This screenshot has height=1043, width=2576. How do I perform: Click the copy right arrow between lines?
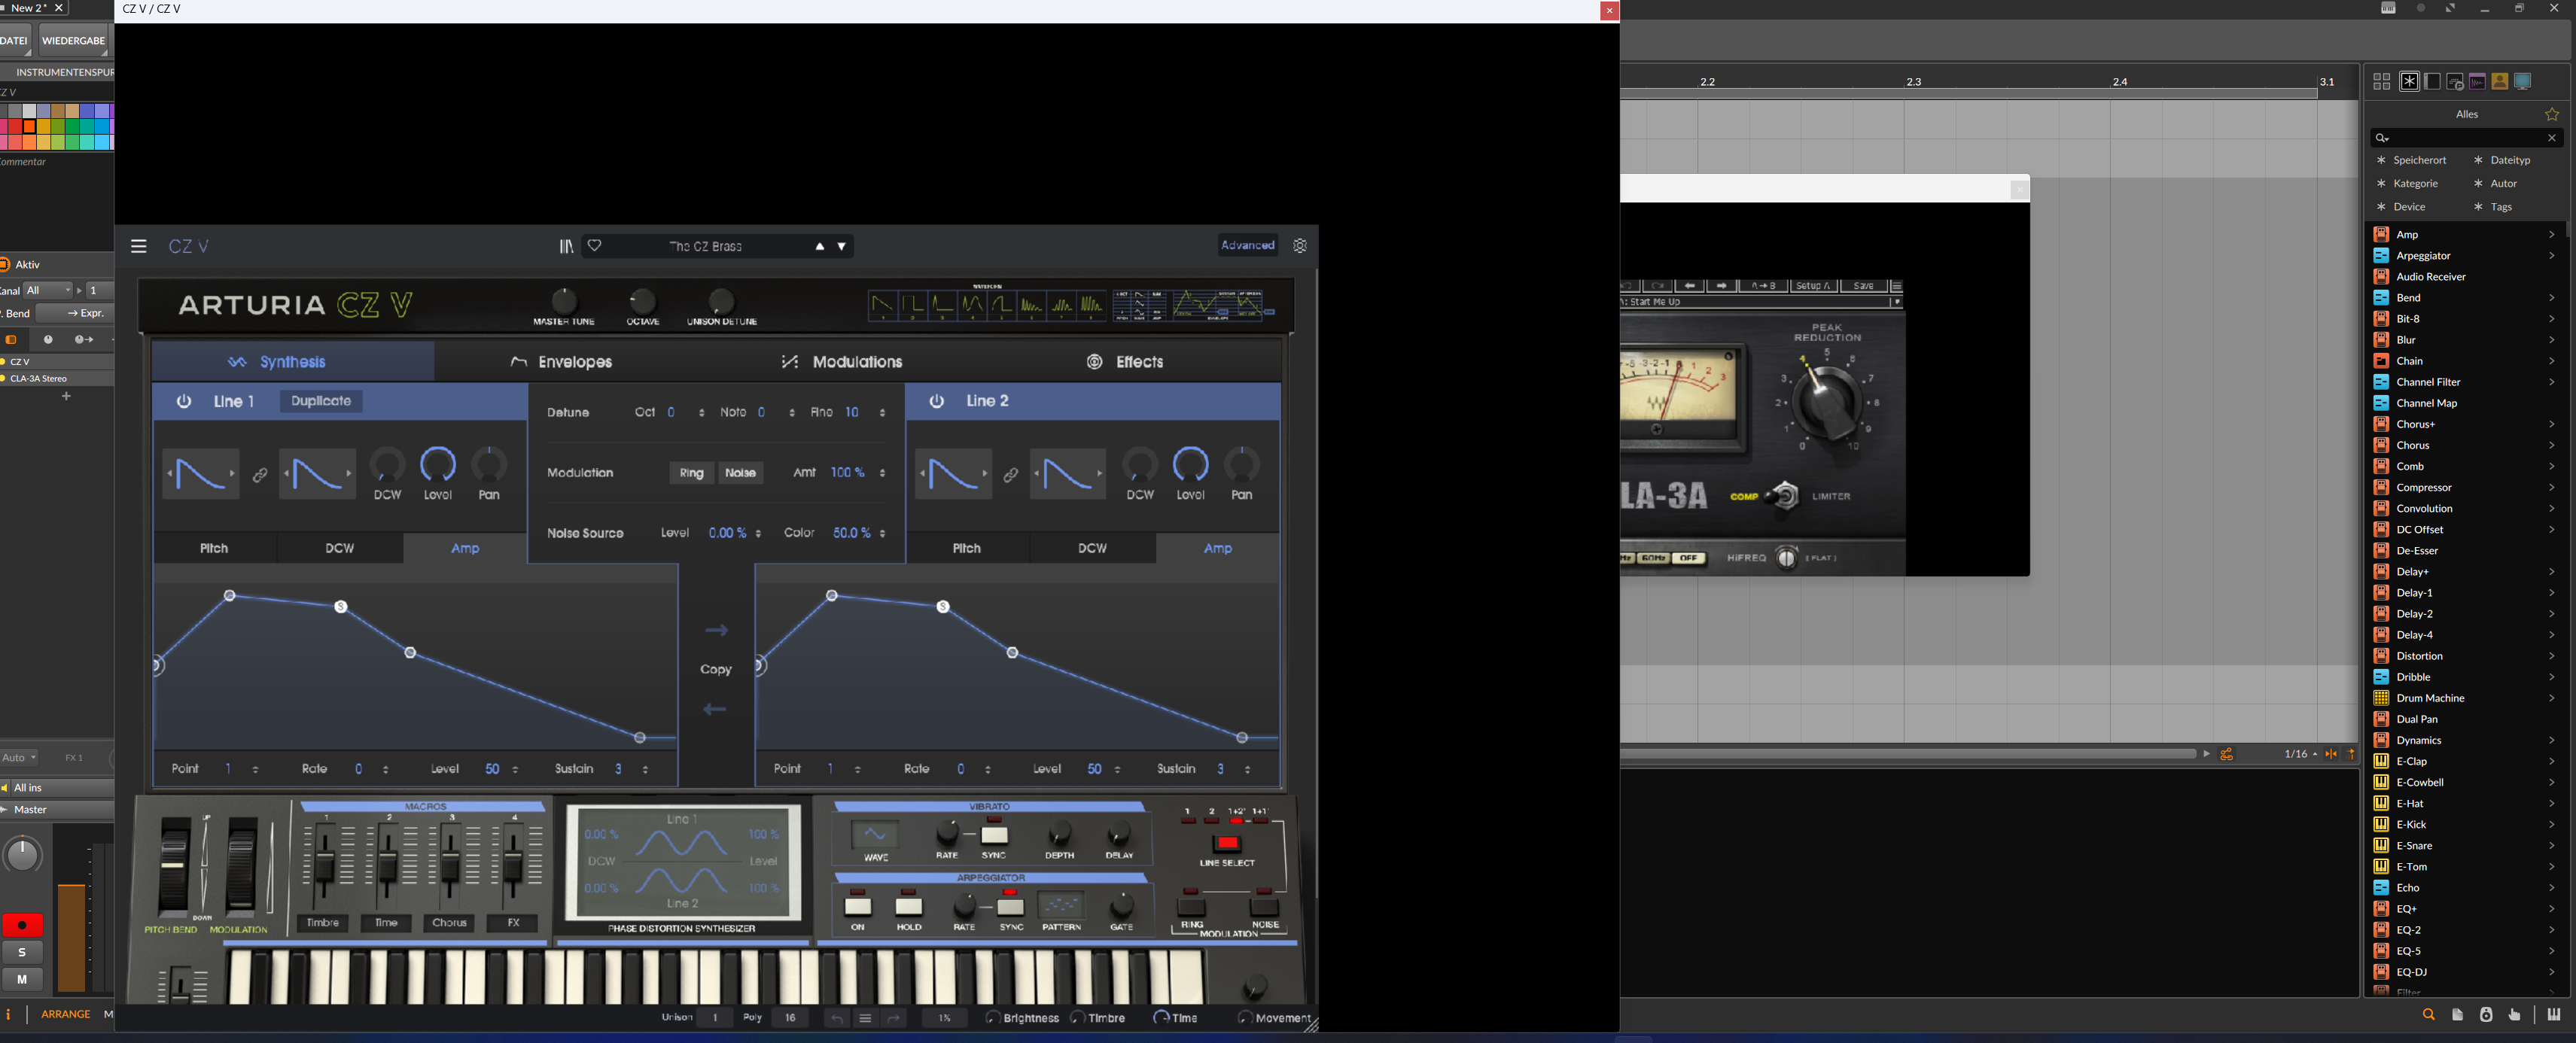pos(716,630)
